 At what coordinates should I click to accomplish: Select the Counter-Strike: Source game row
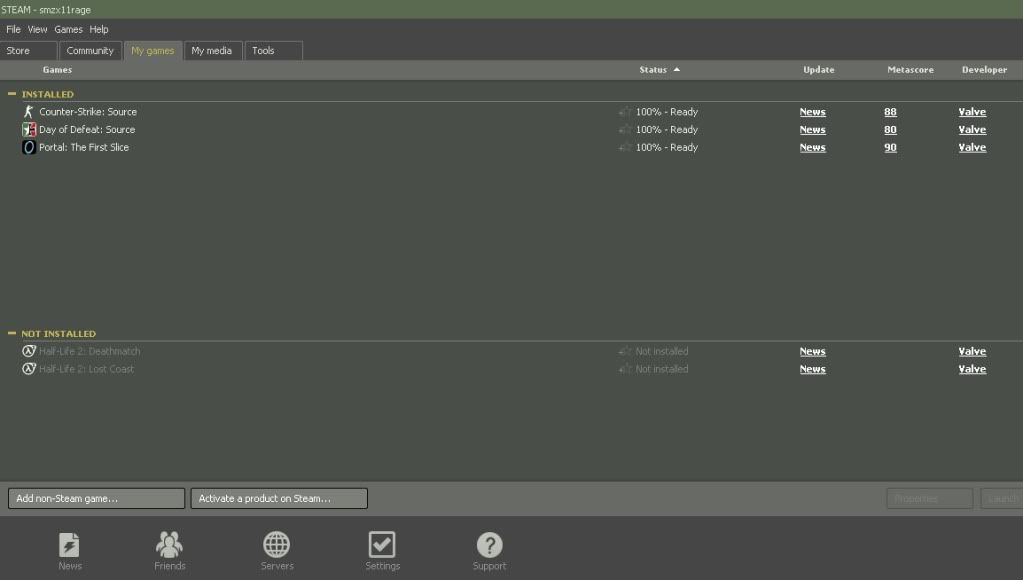pos(512,112)
